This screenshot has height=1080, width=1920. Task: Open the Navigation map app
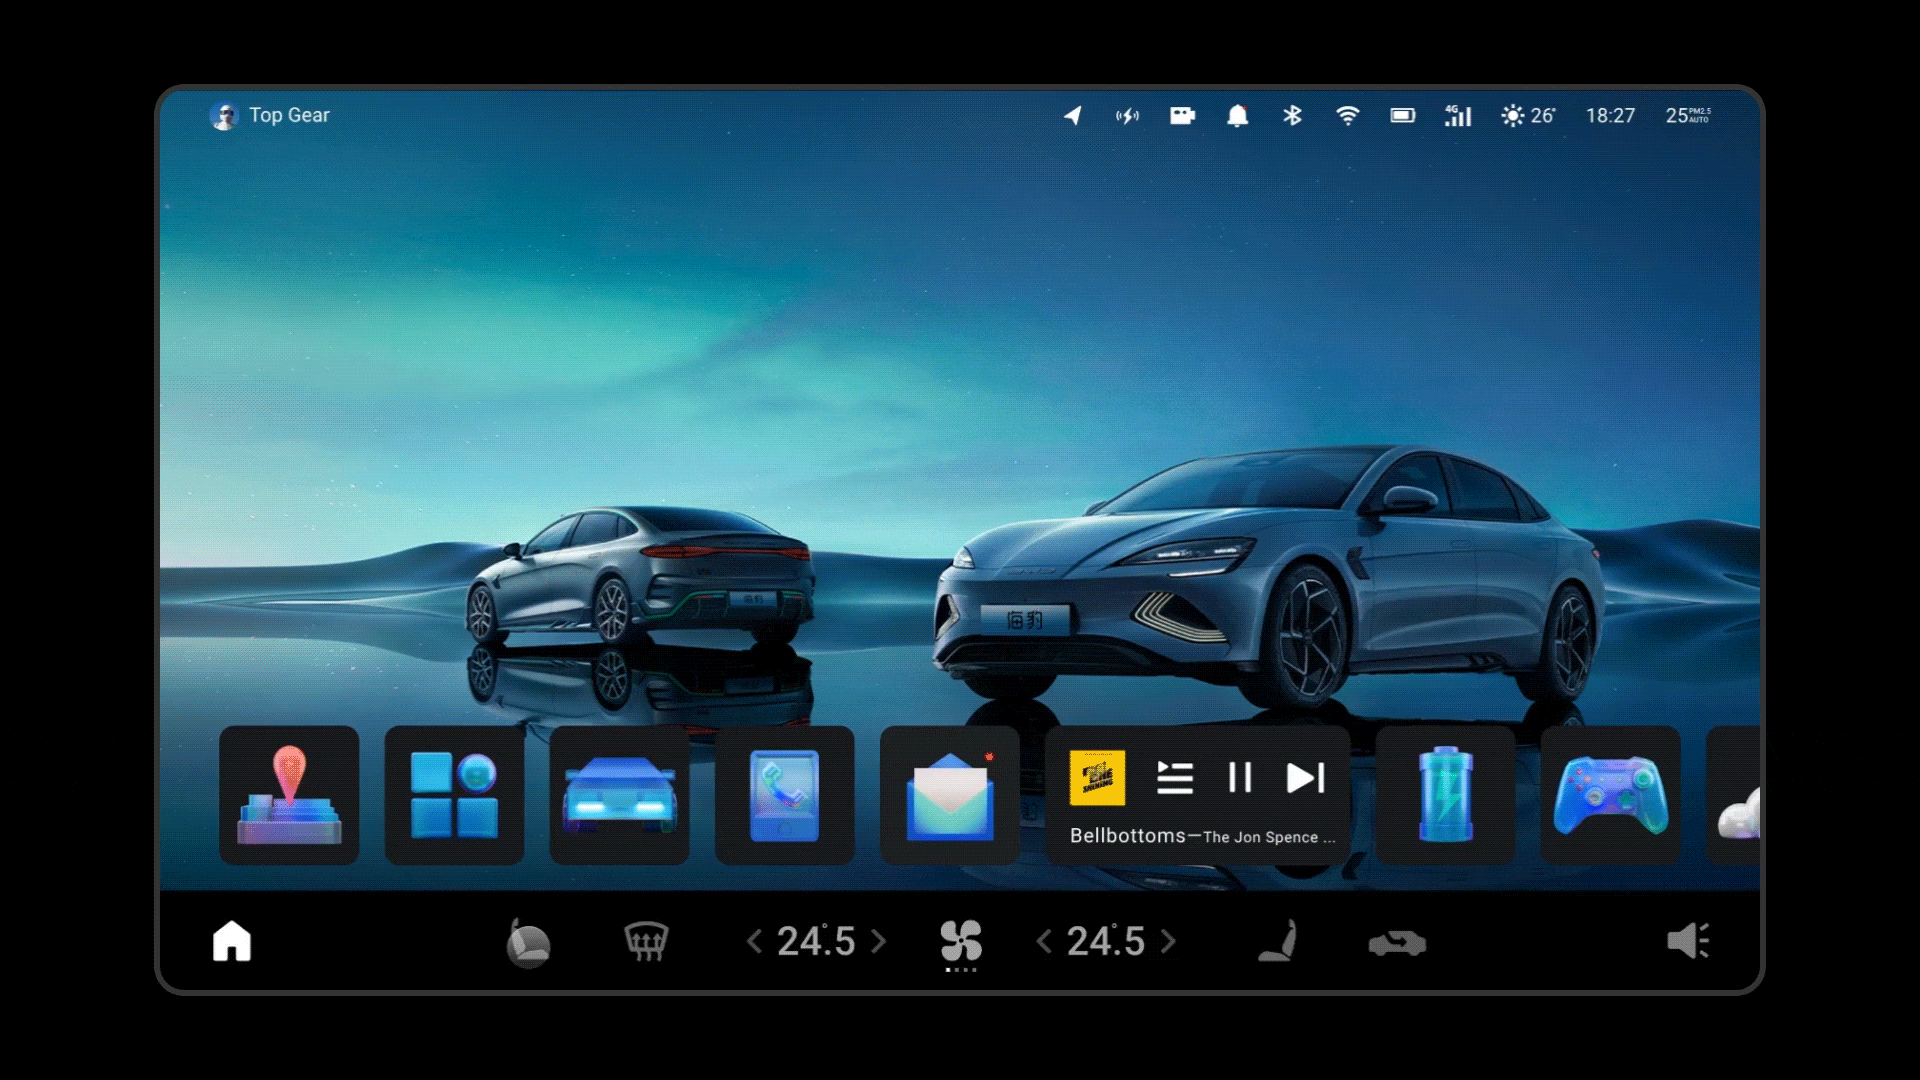[x=289, y=795]
